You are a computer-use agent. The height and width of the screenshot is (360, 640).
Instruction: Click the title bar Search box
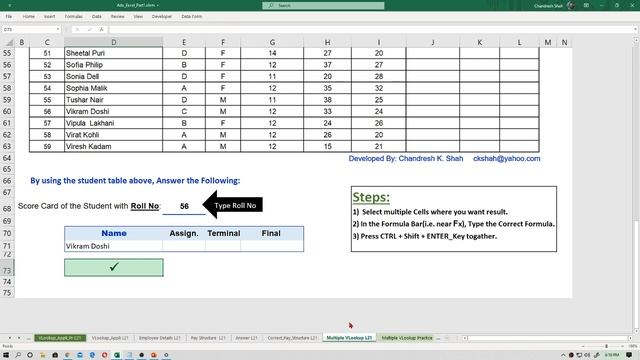(323, 5)
